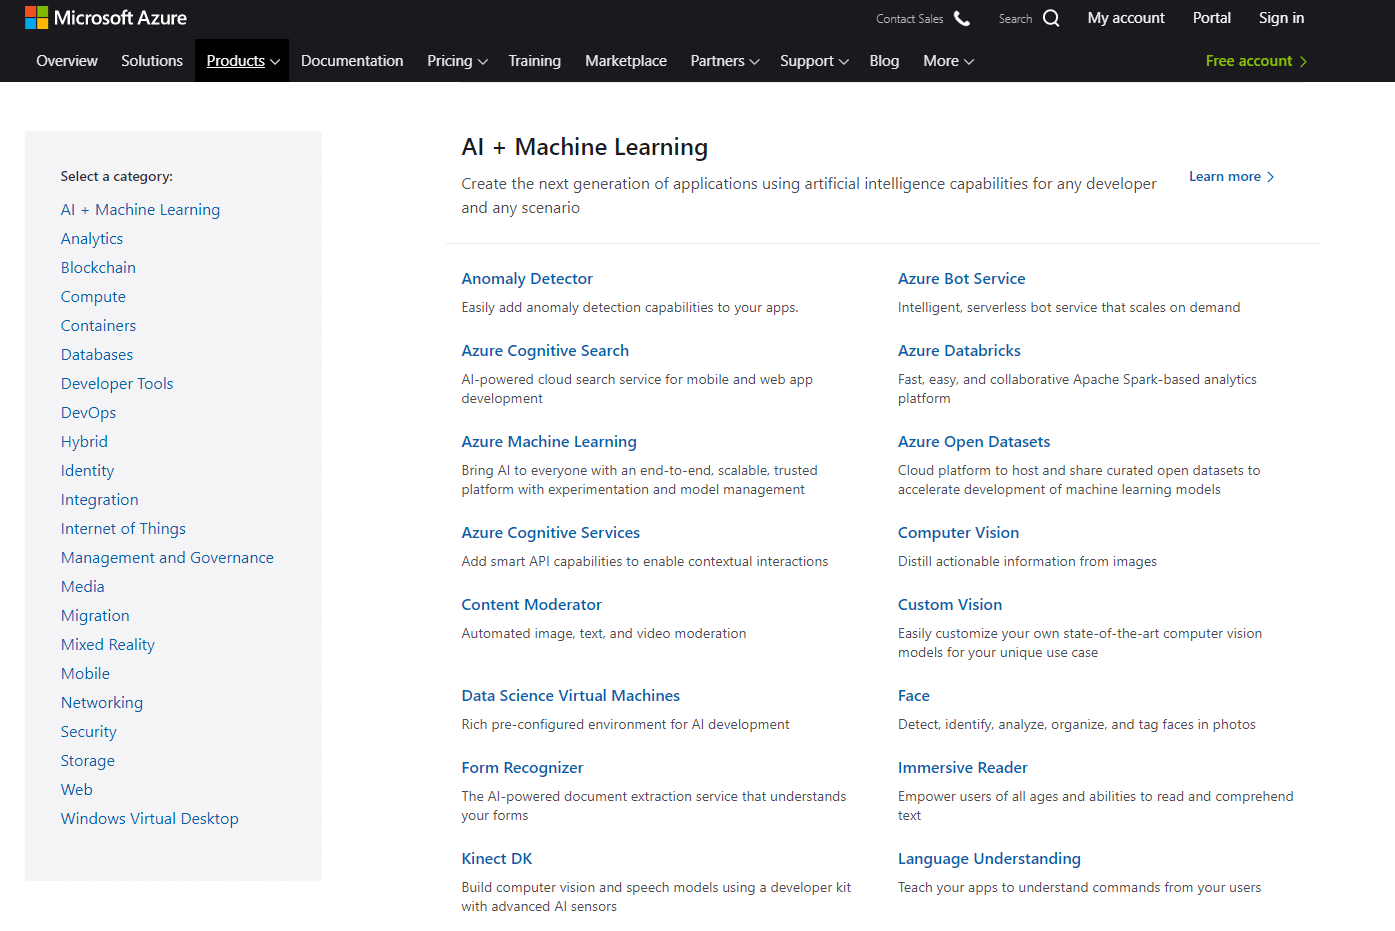Click the Learn more arrow chevron
The image size is (1395, 931).
1271,176
